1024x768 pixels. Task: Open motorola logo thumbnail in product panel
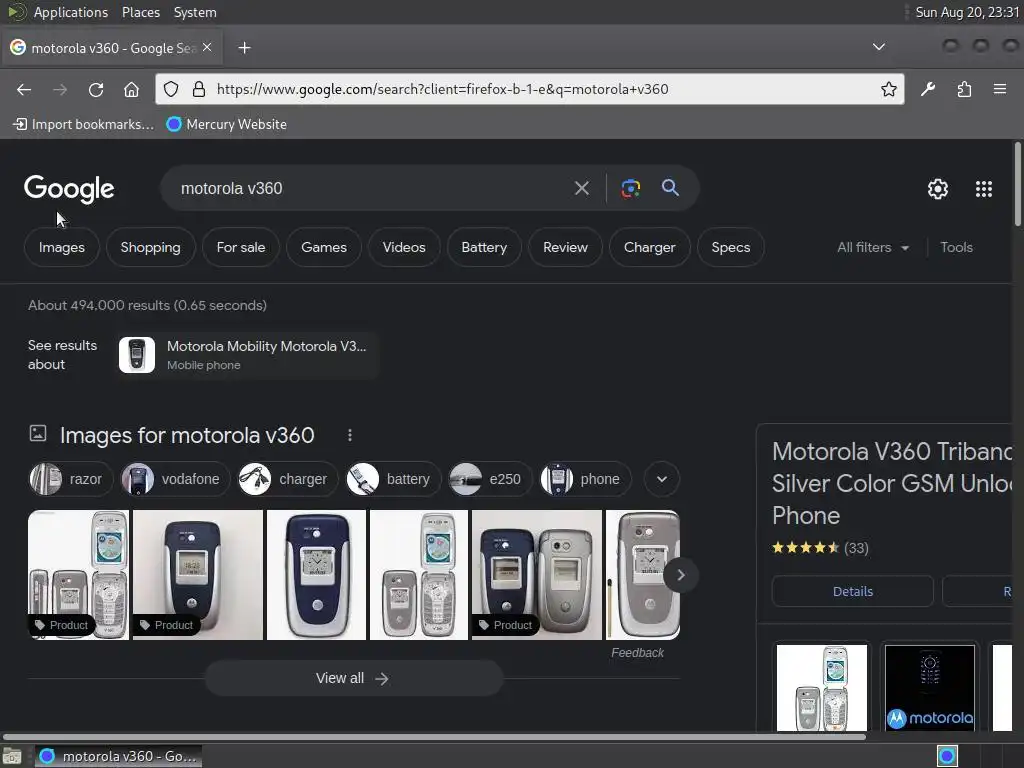tap(929, 688)
